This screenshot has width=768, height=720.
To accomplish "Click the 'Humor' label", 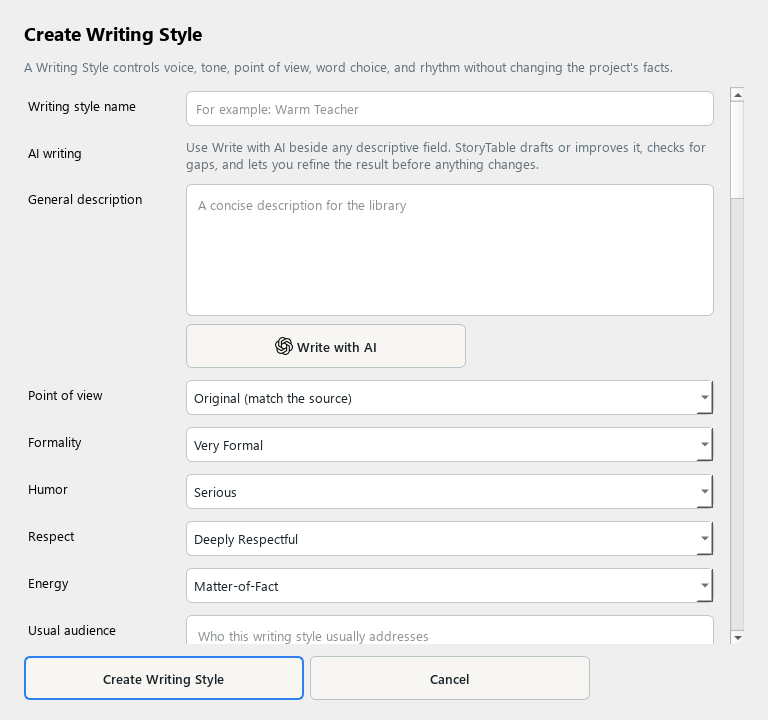I will pyautogui.click(x=48, y=490).
